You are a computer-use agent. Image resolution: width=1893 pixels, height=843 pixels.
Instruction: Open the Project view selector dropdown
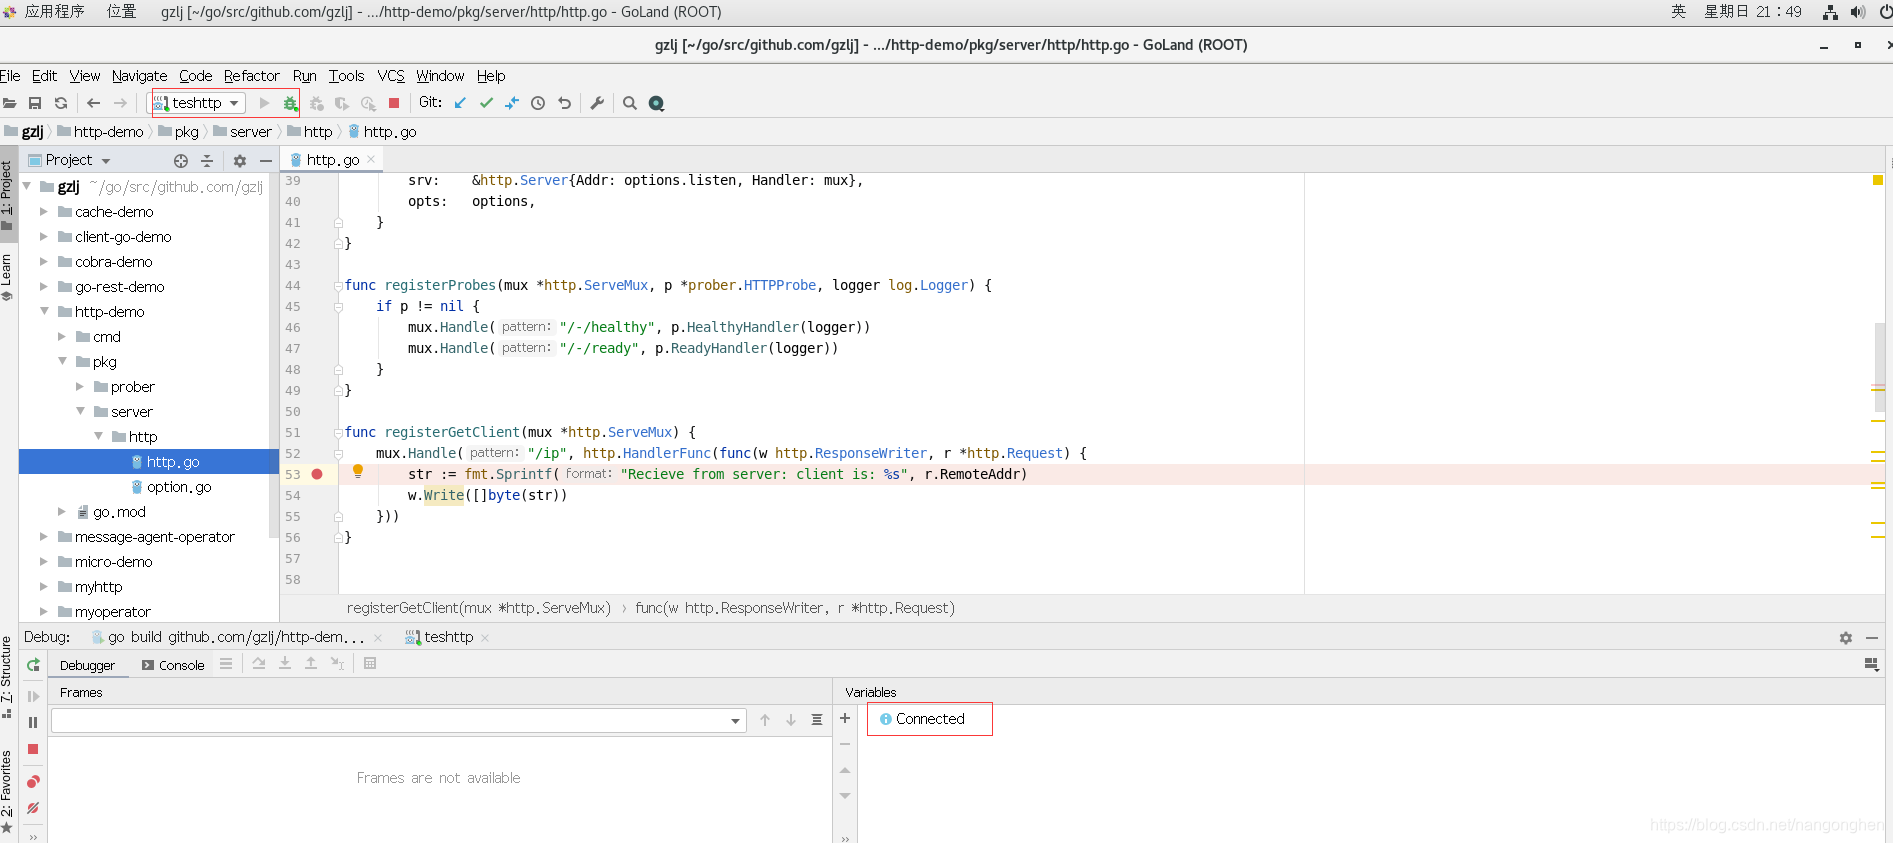[70, 160]
